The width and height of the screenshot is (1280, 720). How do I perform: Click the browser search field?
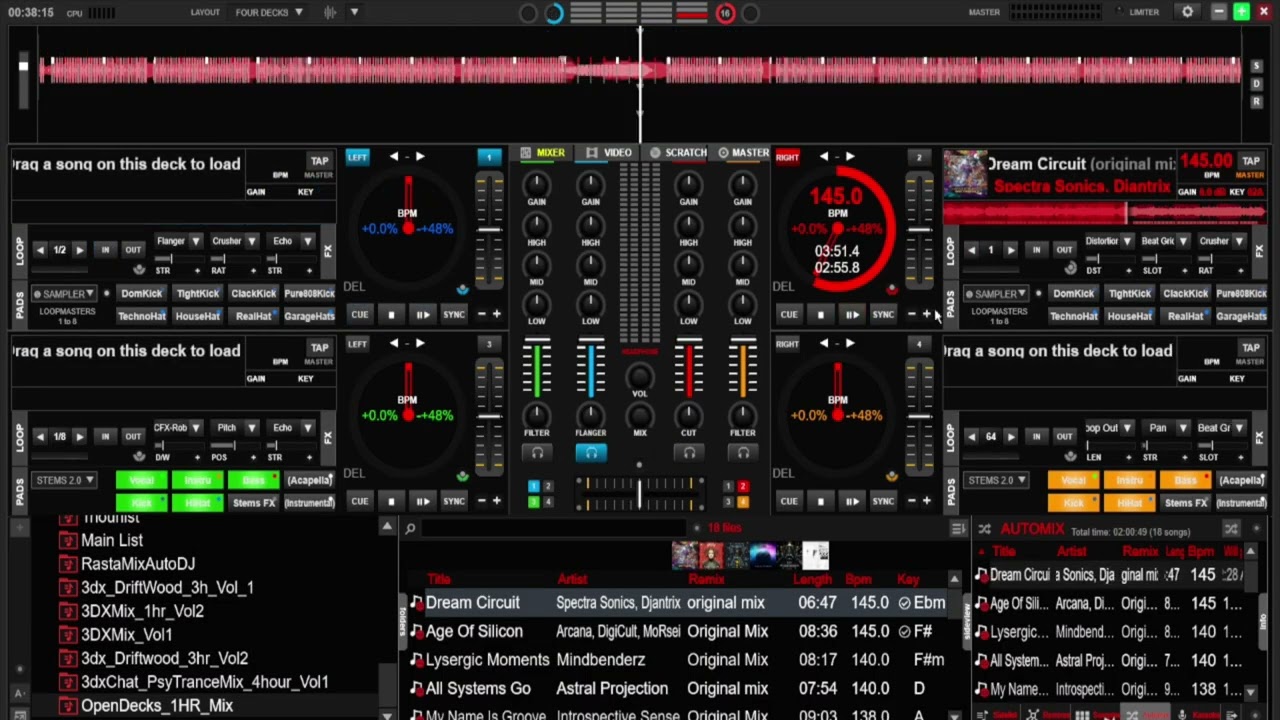pos(553,528)
